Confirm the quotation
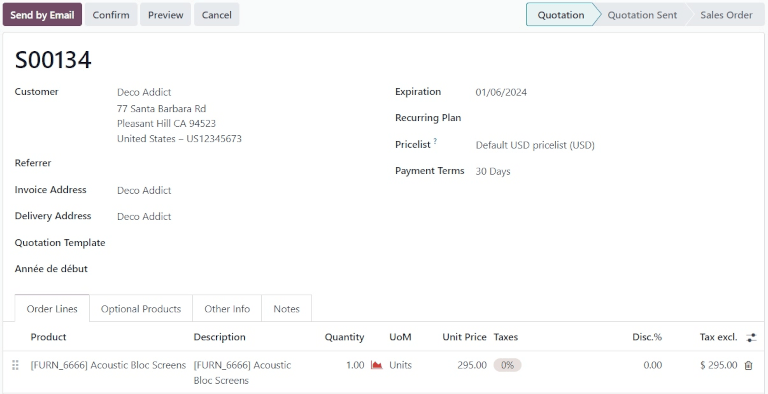The height and width of the screenshot is (394, 768). (111, 15)
